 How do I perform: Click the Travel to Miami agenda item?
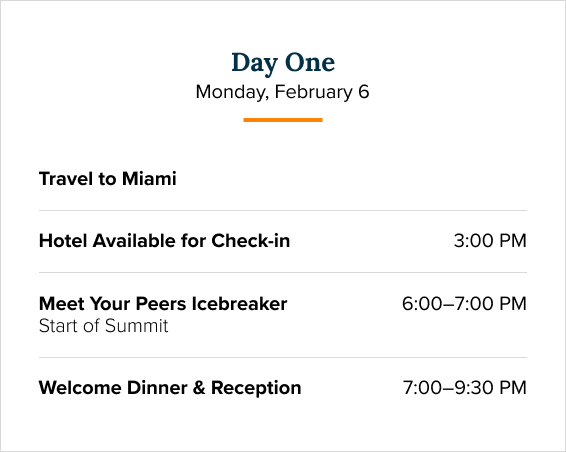coord(108,179)
